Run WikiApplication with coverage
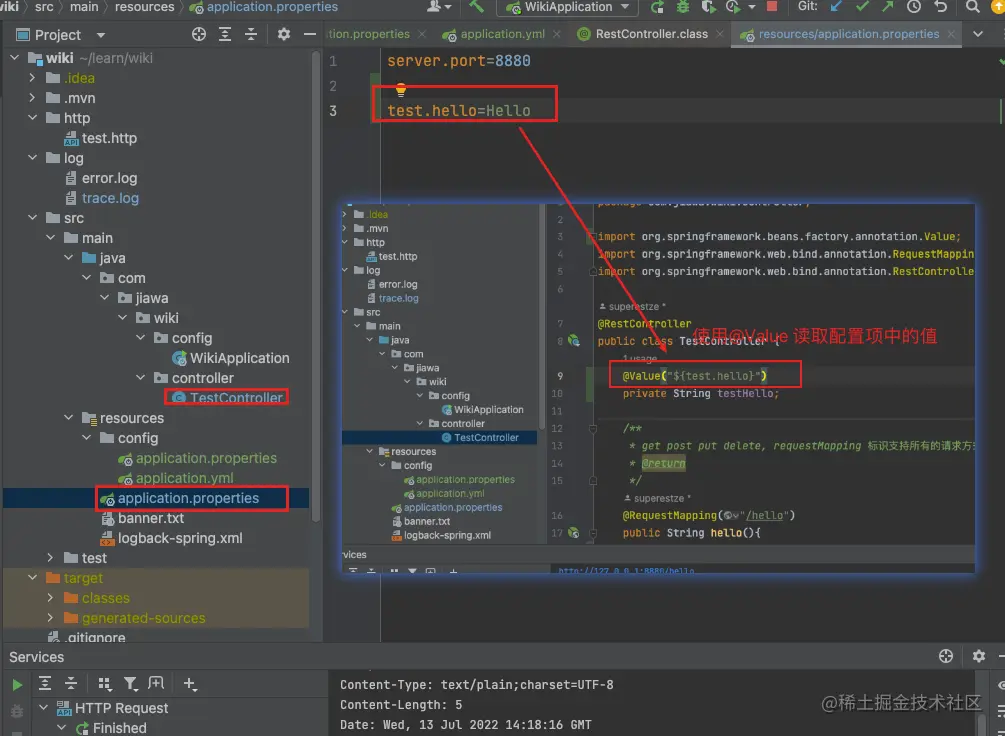The height and width of the screenshot is (736, 1005). (x=708, y=7)
